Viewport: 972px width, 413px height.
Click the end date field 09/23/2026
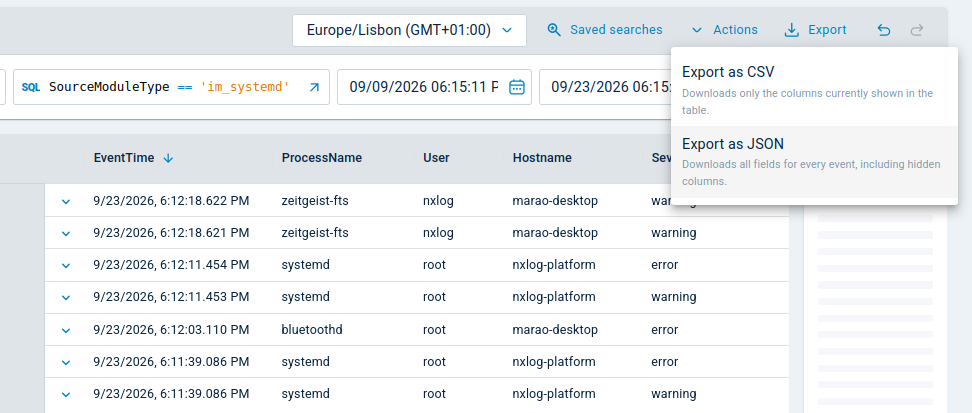coord(605,87)
